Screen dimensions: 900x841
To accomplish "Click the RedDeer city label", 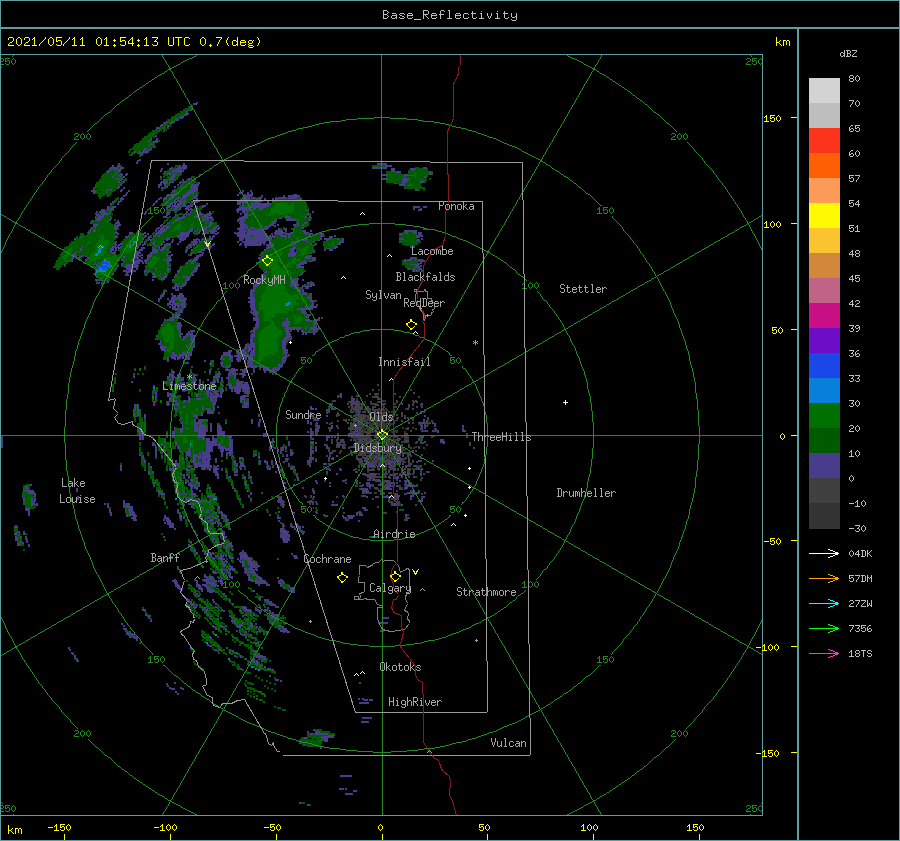I will (x=424, y=303).
